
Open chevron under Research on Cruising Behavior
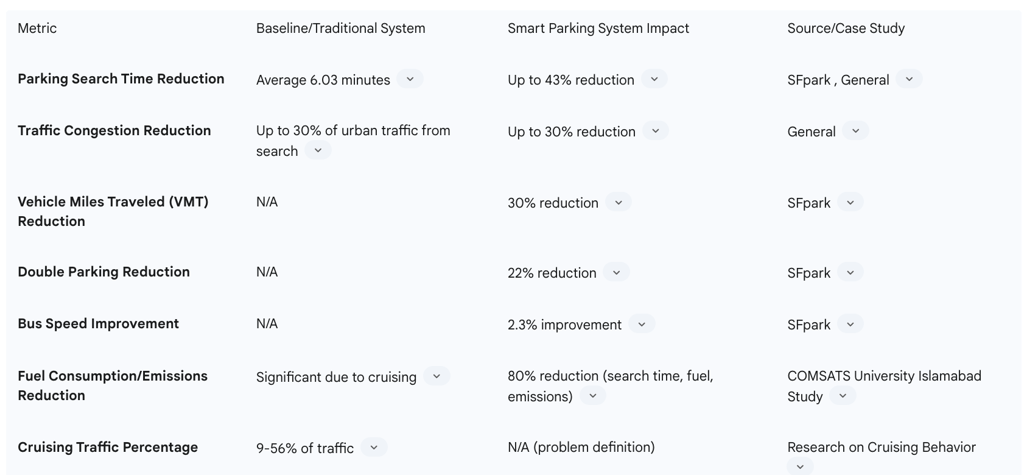(x=799, y=466)
